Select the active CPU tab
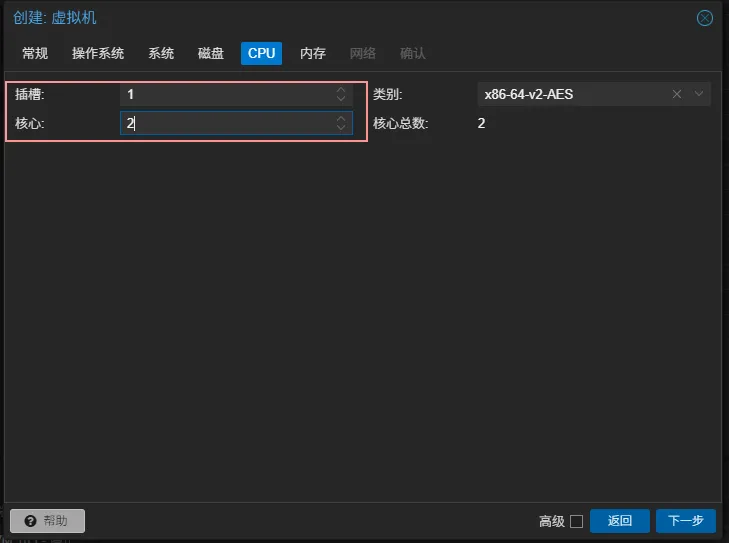Screen dimensions: 729x543 pos(261,53)
